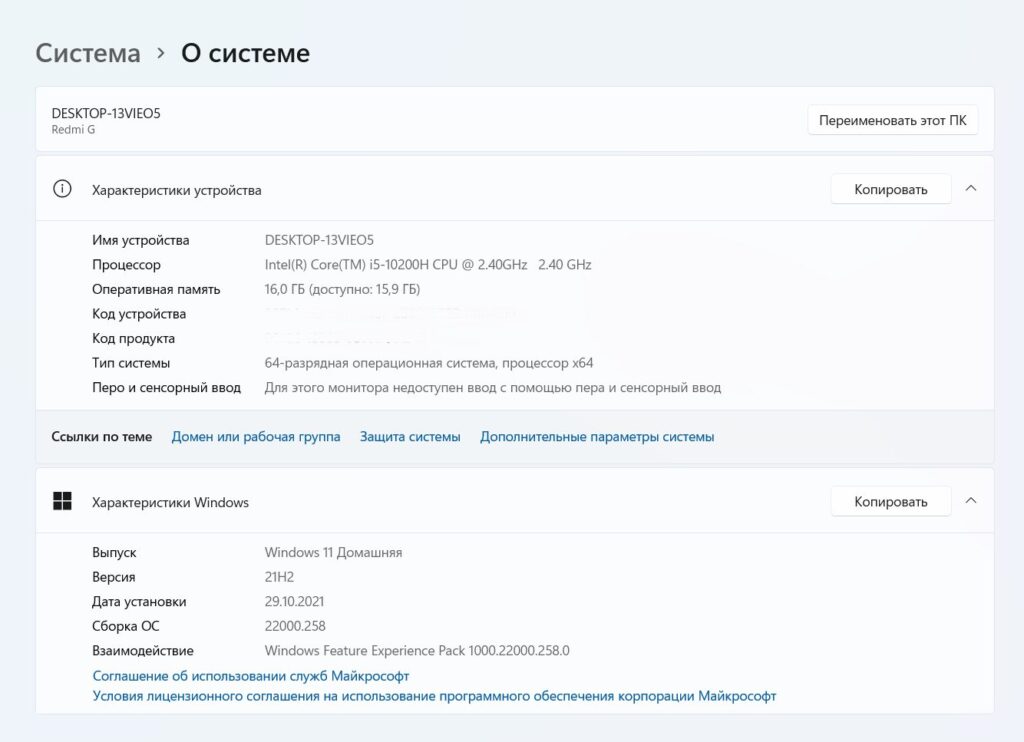This screenshot has height=742, width=1024.
Task: Open Дополнительные параметры системы link
Action: tap(597, 436)
